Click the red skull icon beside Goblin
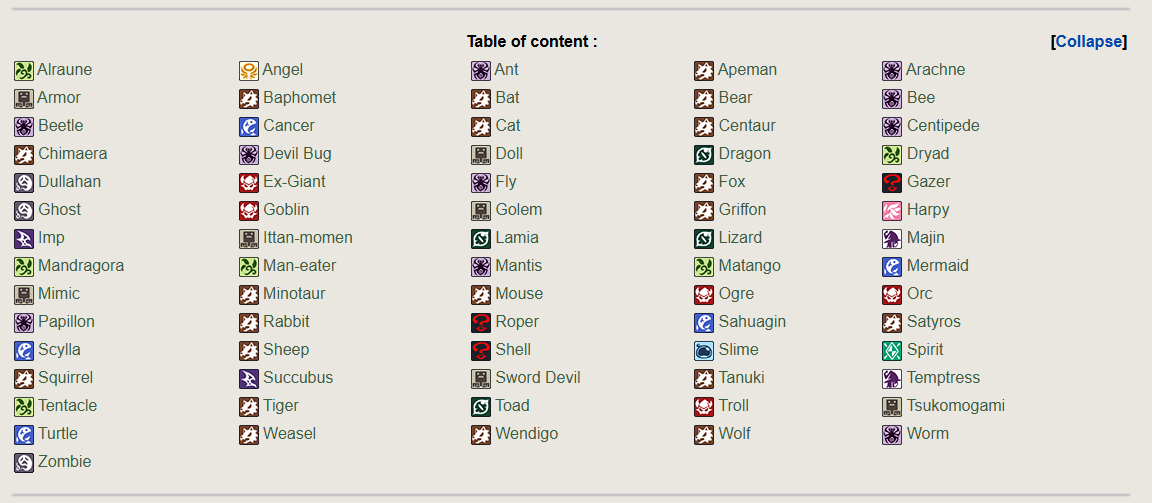1152x503 pixels. point(249,210)
